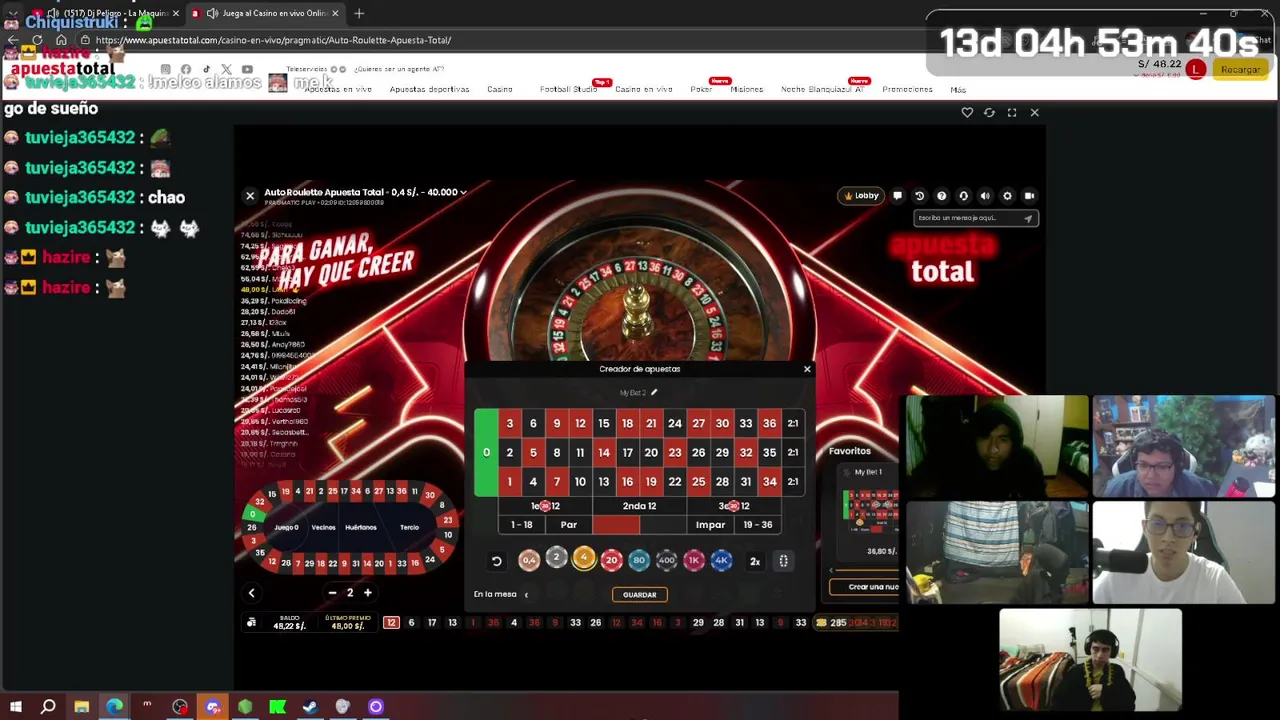Screen dimensions: 1280x720
Task: Select Vecinos racetrack sector
Action: click(x=323, y=528)
